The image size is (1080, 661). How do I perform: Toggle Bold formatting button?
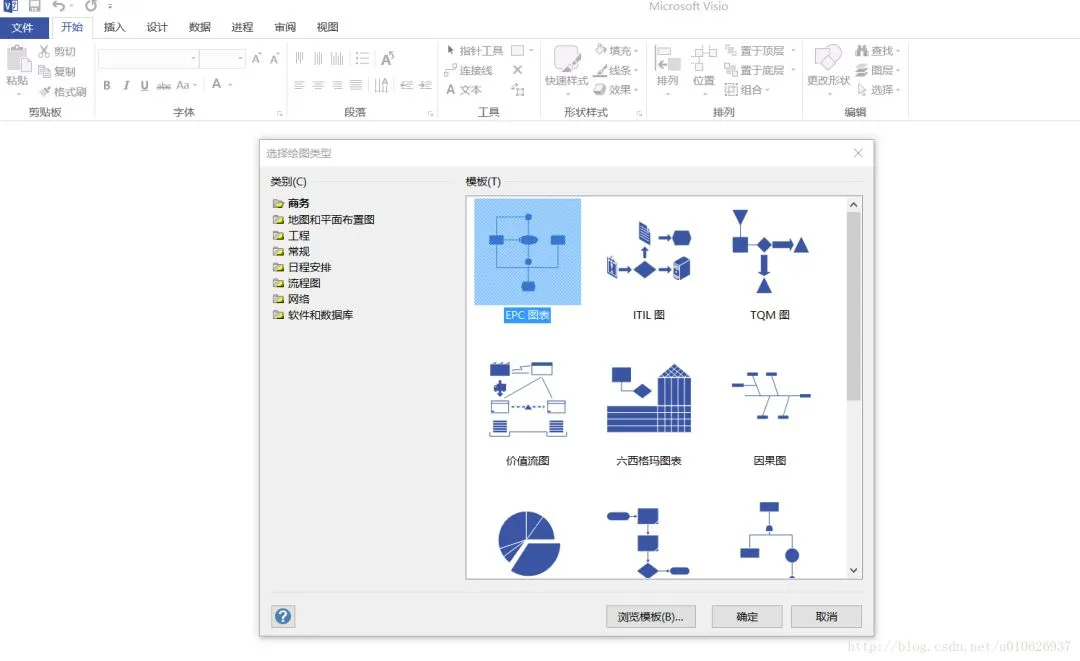[x=107, y=85]
